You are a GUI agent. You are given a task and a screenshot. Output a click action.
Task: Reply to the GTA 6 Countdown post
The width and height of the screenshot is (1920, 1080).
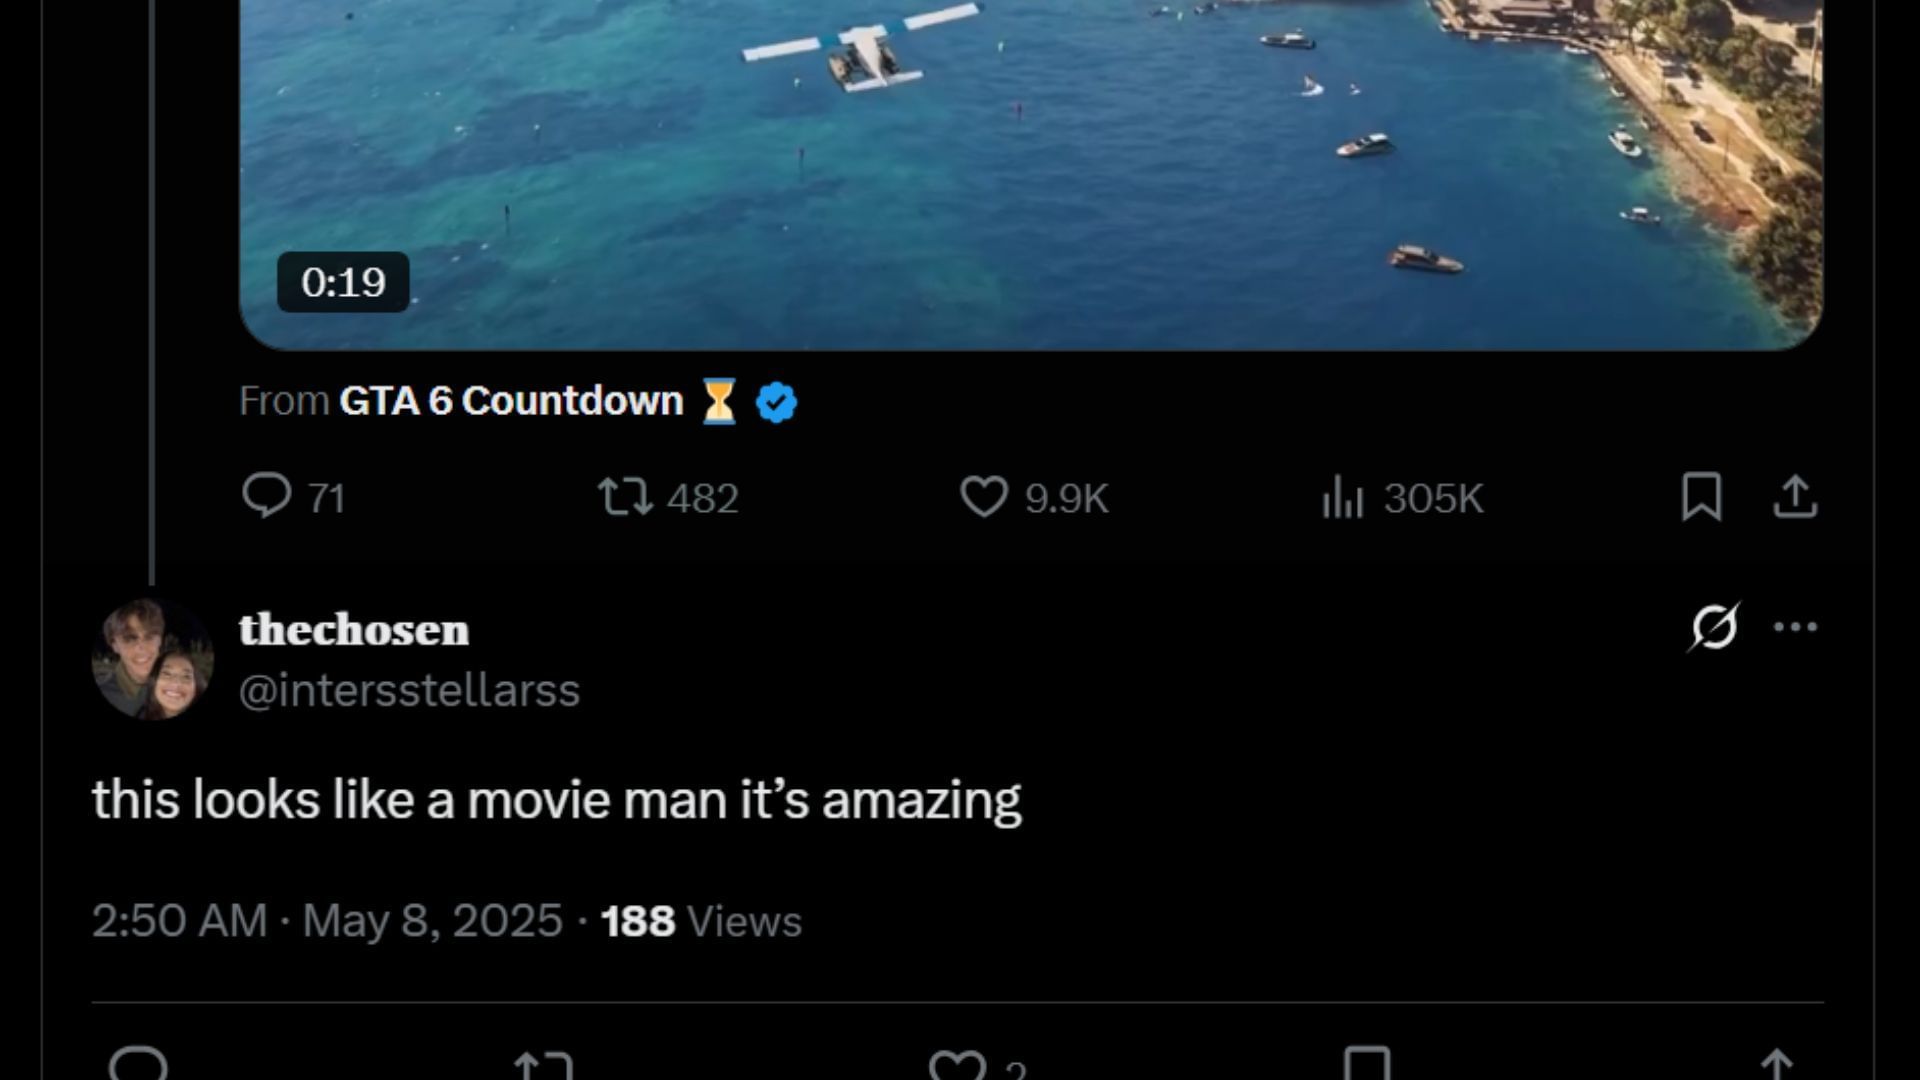[x=267, y=497]
